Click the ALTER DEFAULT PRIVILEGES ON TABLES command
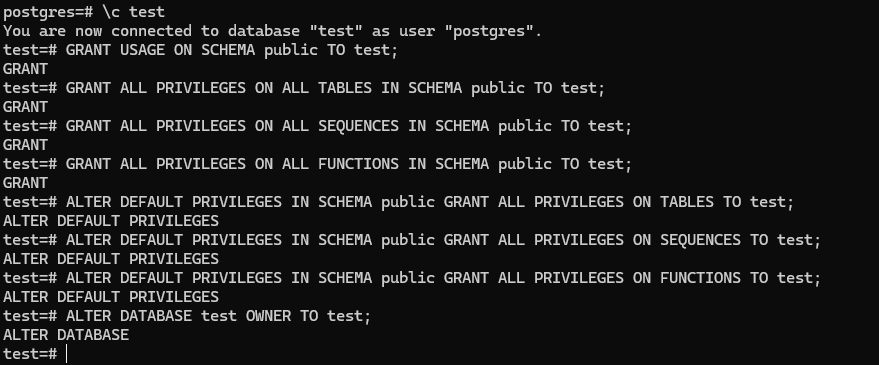Viewport: 879px width, 365px height. pos(430,202)
